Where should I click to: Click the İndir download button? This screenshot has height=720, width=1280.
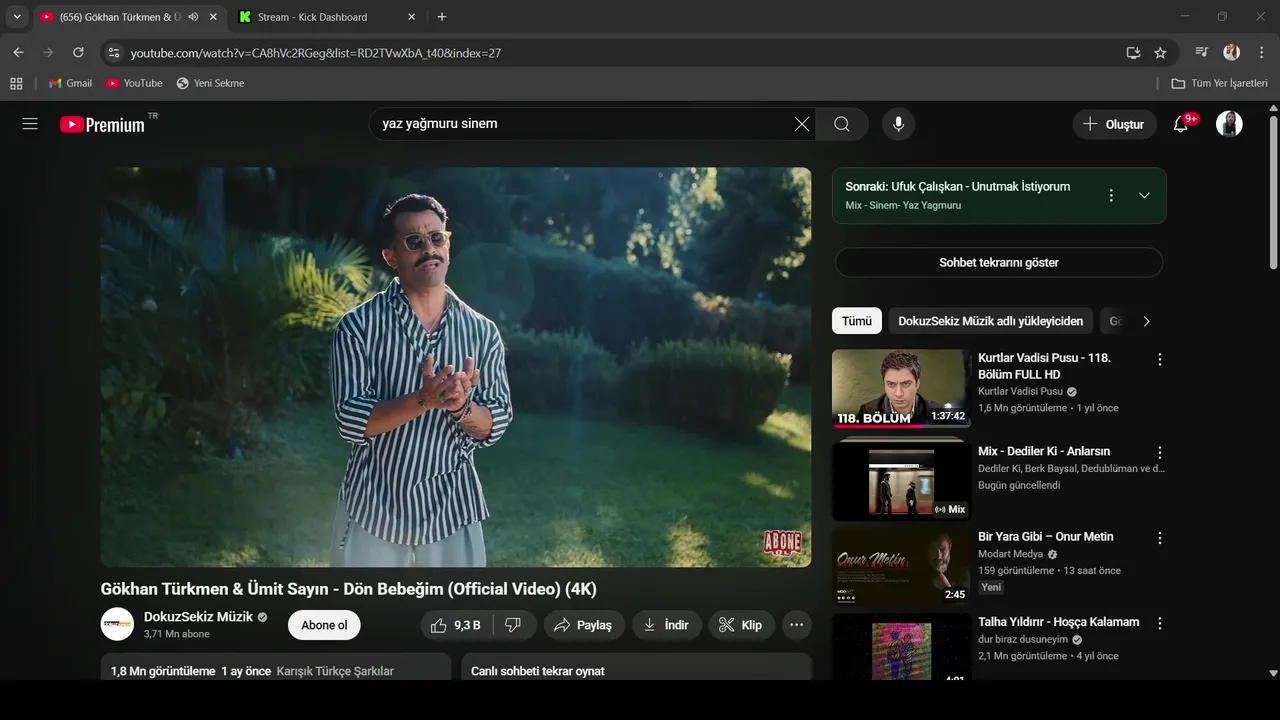666,625
